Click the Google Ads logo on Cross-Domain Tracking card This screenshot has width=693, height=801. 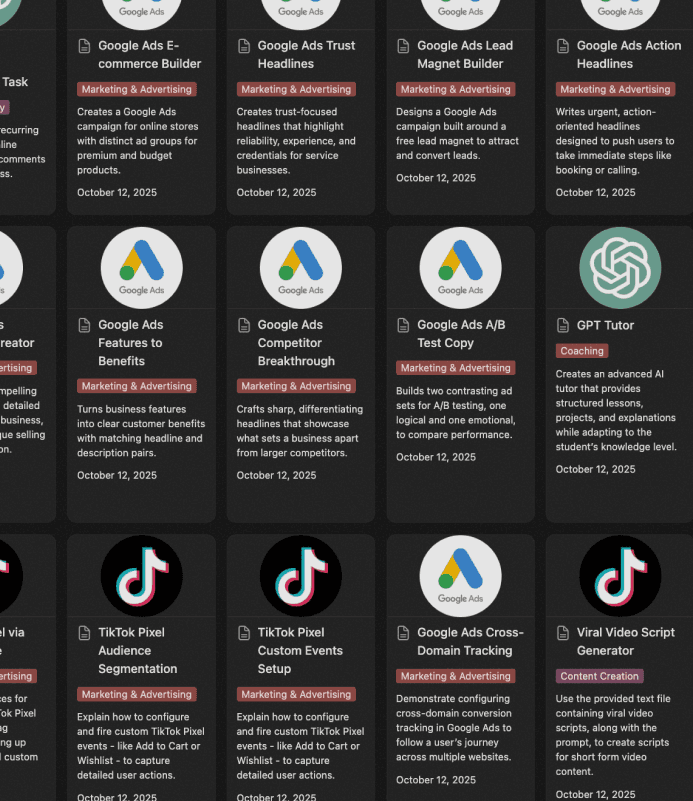click(x=460, y=576)
